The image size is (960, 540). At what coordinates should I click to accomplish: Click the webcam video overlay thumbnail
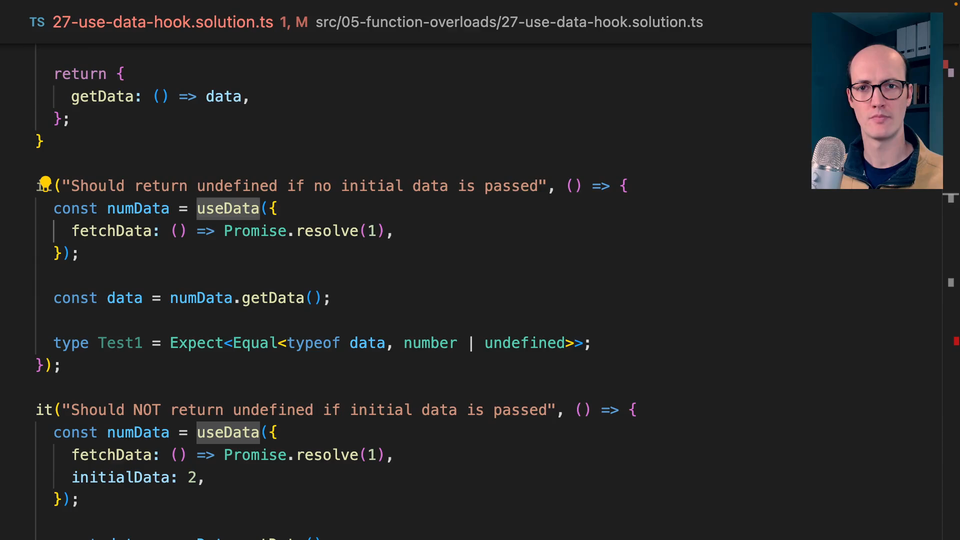click(x=876, y=101)
